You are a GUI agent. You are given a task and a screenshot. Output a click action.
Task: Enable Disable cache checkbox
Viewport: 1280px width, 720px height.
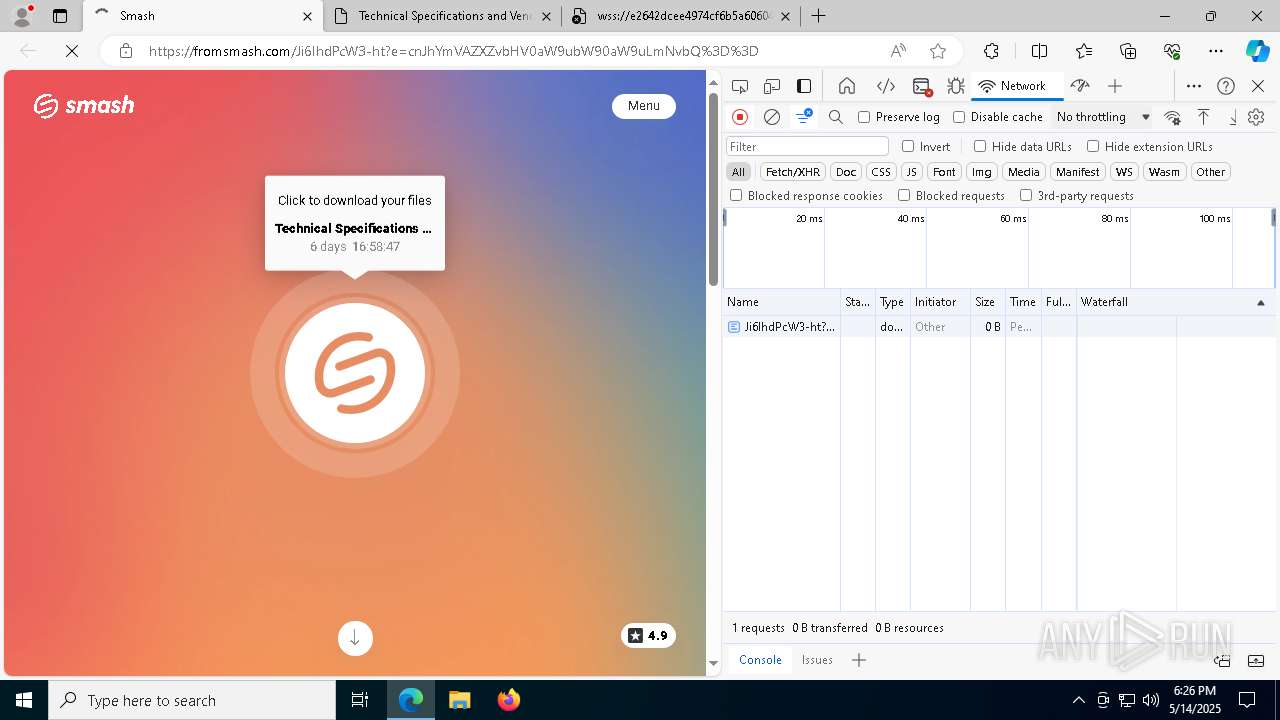(x=959, y=117)
